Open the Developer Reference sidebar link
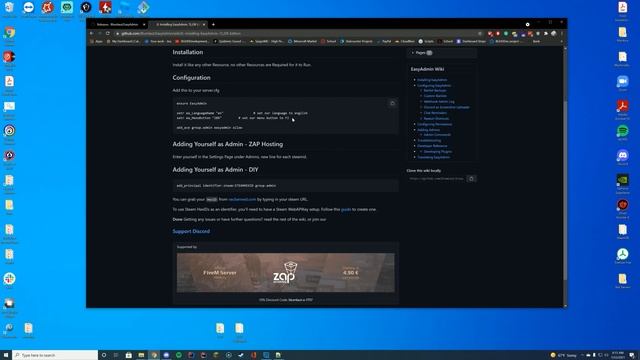This screenshot has width=640, height=360. click(x=432, y=146)
